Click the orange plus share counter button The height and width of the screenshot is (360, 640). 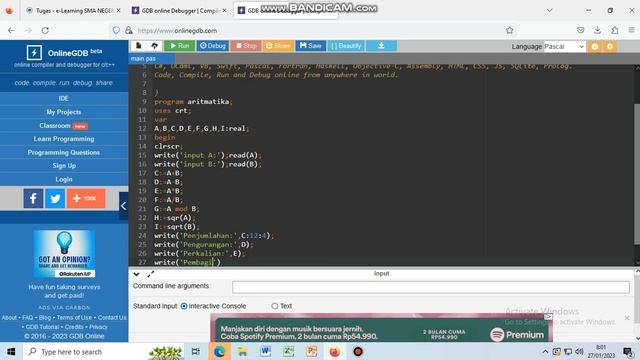tap(86, 198)
